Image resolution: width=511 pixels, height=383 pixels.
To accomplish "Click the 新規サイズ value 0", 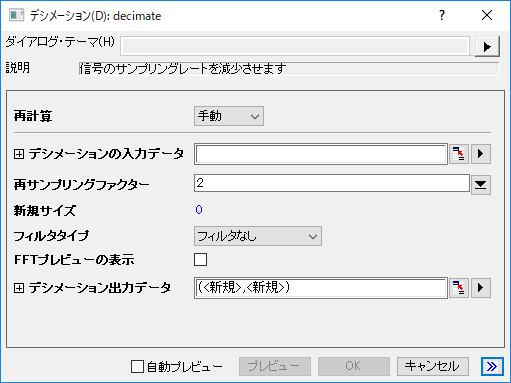I will [x=199, y=210].
